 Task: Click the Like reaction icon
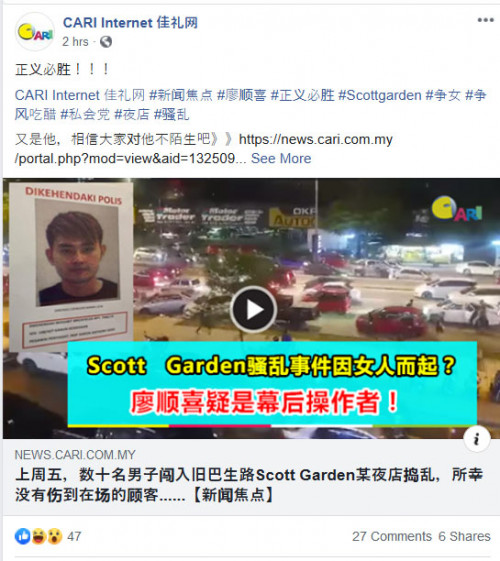[x=23, y=536]
